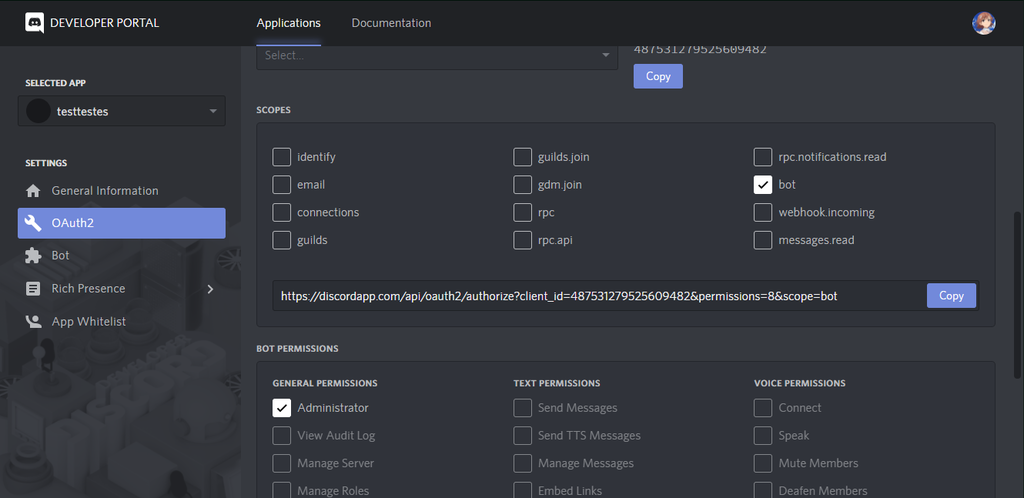The image size is (1024, 498).
Task: Click the Rich Presence document icon
Action: (x=33, y=288)
